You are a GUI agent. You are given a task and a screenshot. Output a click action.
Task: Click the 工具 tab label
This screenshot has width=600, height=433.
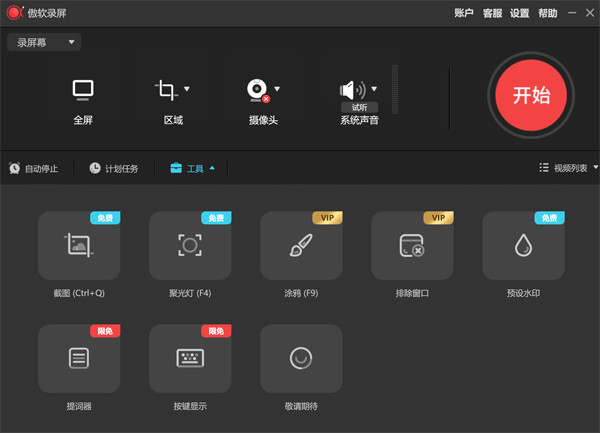click(195, 168)
